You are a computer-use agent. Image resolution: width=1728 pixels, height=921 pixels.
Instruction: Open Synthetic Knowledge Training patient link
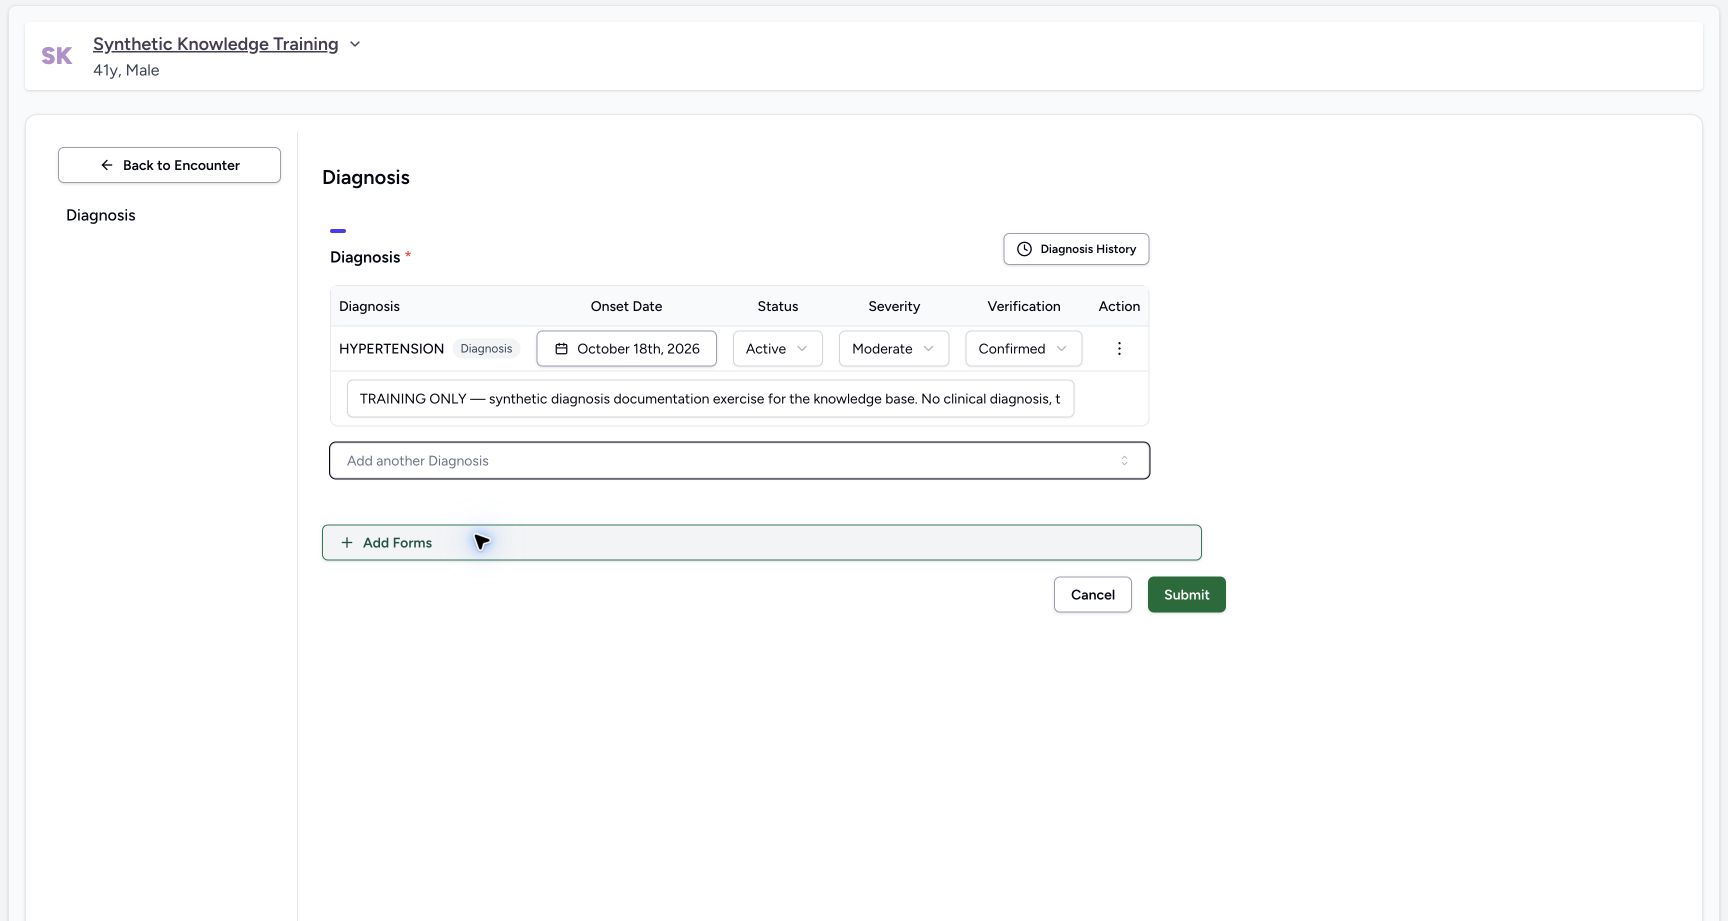coord(215,44)
